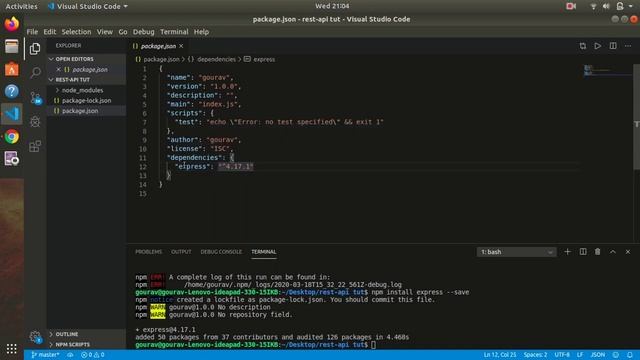Open the Manage gear settings icon
Image resolution: width=640 pixels, height=360 pixels.
pos(35,336)
